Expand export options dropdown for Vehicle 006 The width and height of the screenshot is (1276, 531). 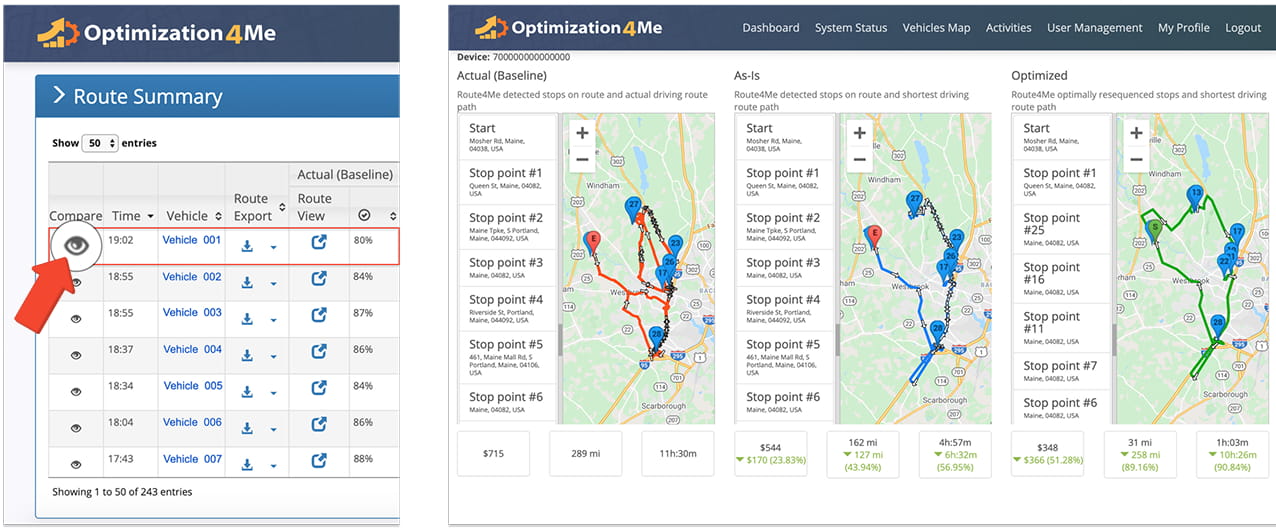tap(273, 430)
